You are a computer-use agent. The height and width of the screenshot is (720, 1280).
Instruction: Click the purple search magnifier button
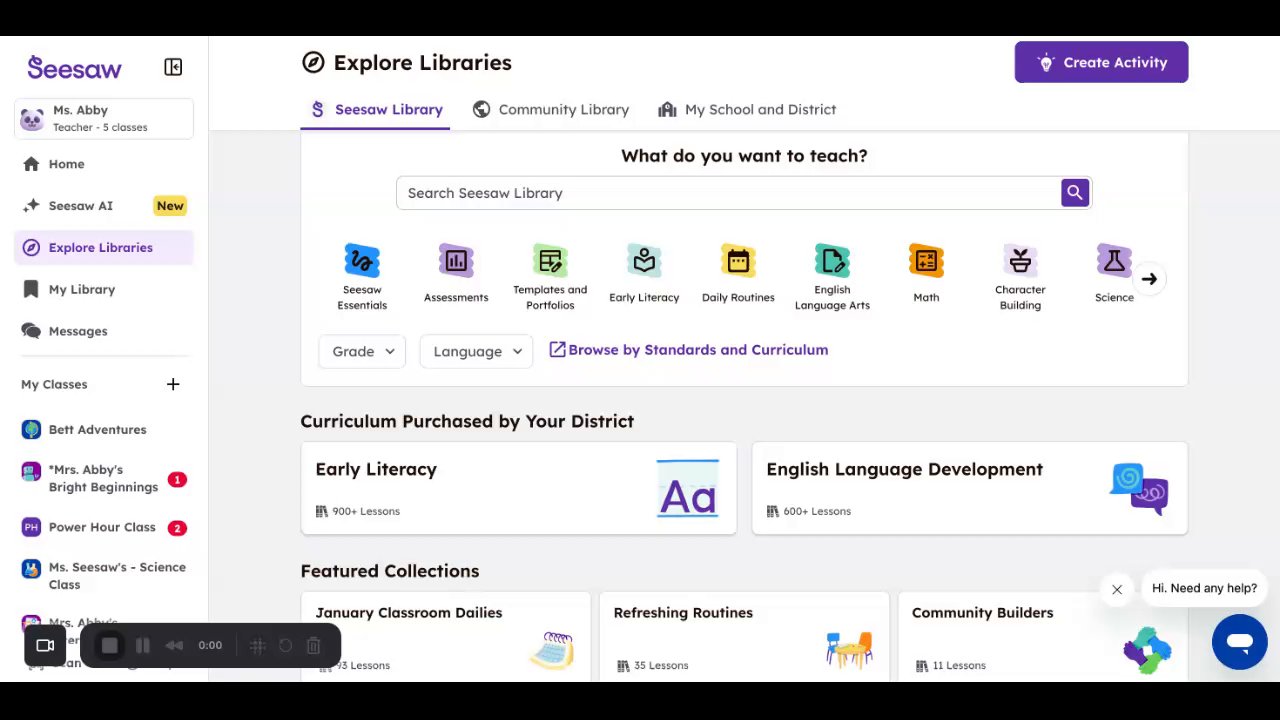(x=1075, y=193)
